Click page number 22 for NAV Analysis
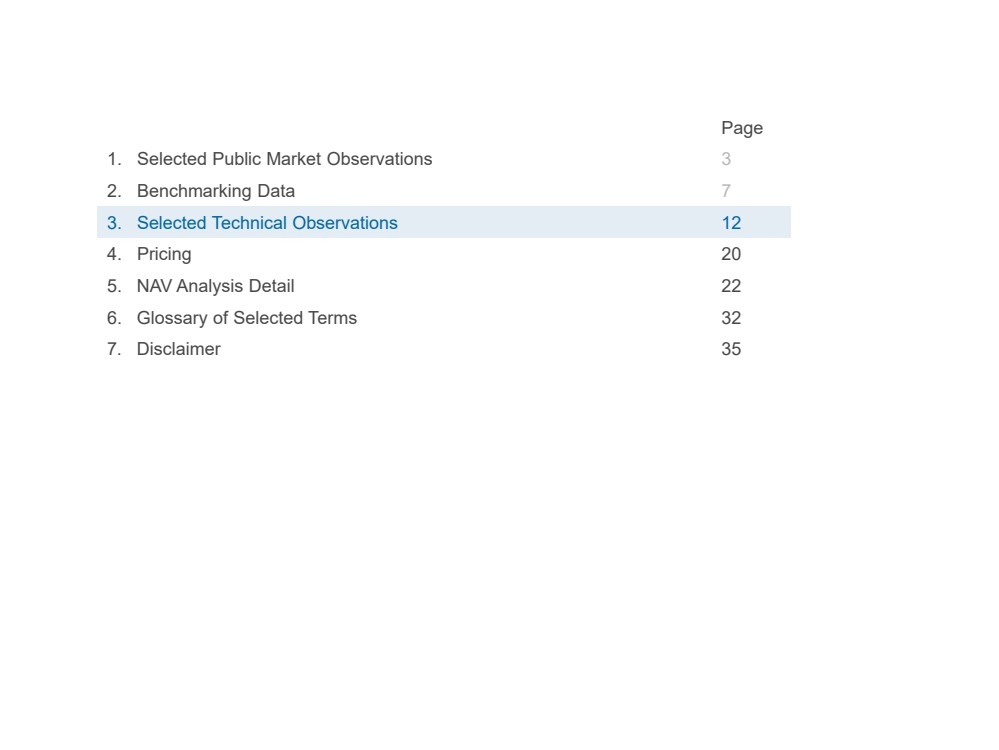The image size is (999, 750). 731,286
